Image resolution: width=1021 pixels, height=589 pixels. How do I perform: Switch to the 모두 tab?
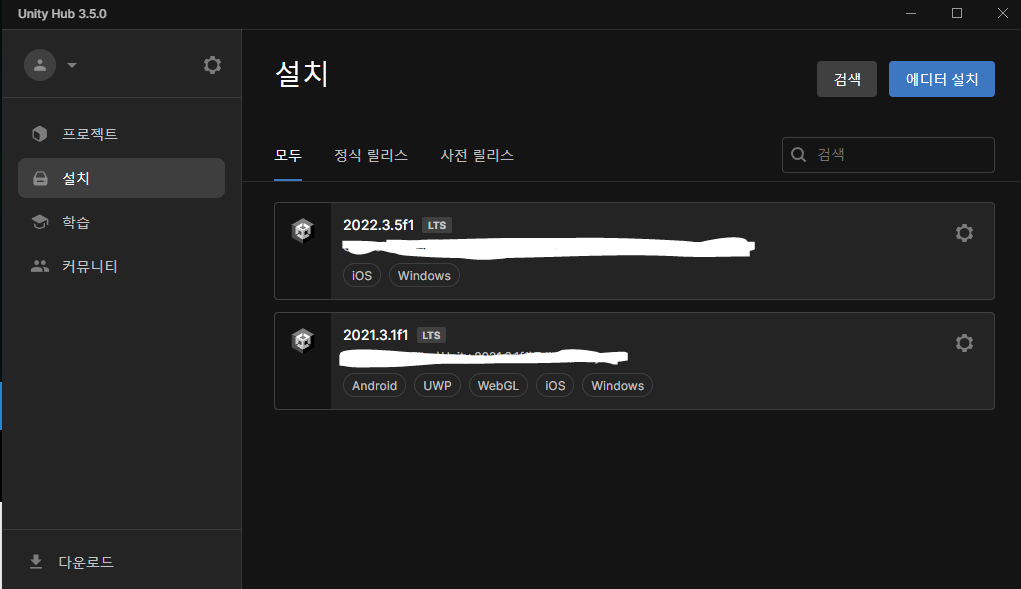[x=288, y=156]
